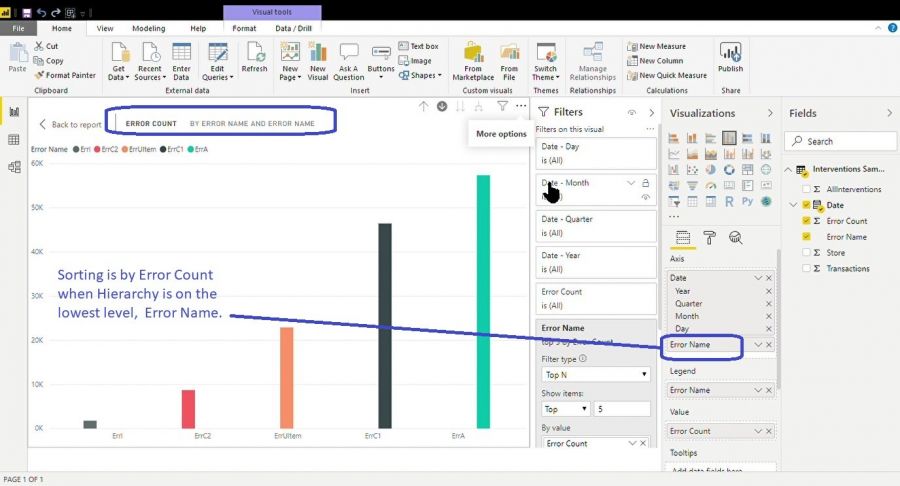
Task: Toggle eye icon in Filters header
Action: pos(632,112)
